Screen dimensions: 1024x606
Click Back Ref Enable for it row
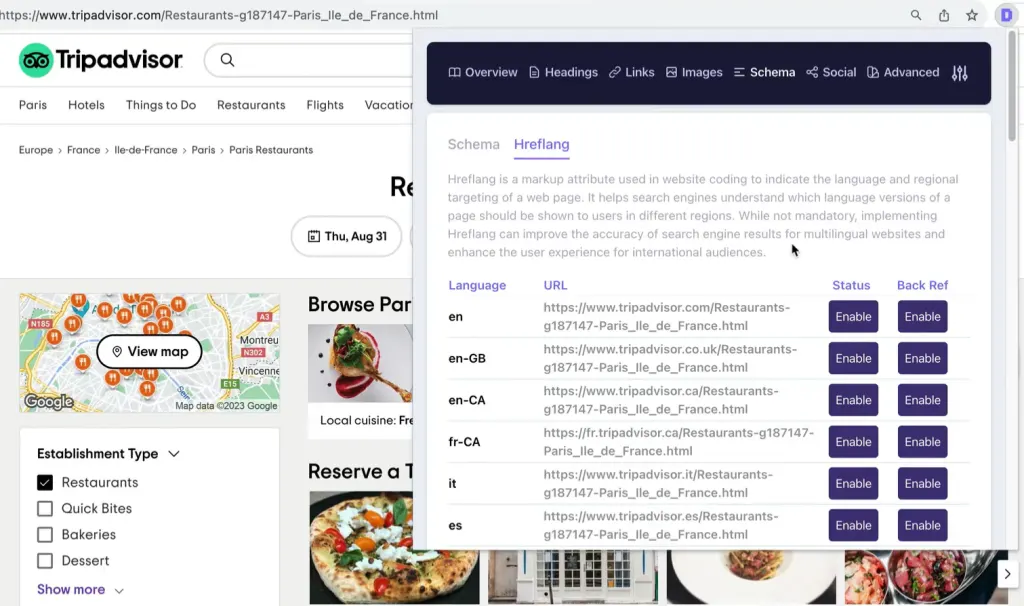922,484
